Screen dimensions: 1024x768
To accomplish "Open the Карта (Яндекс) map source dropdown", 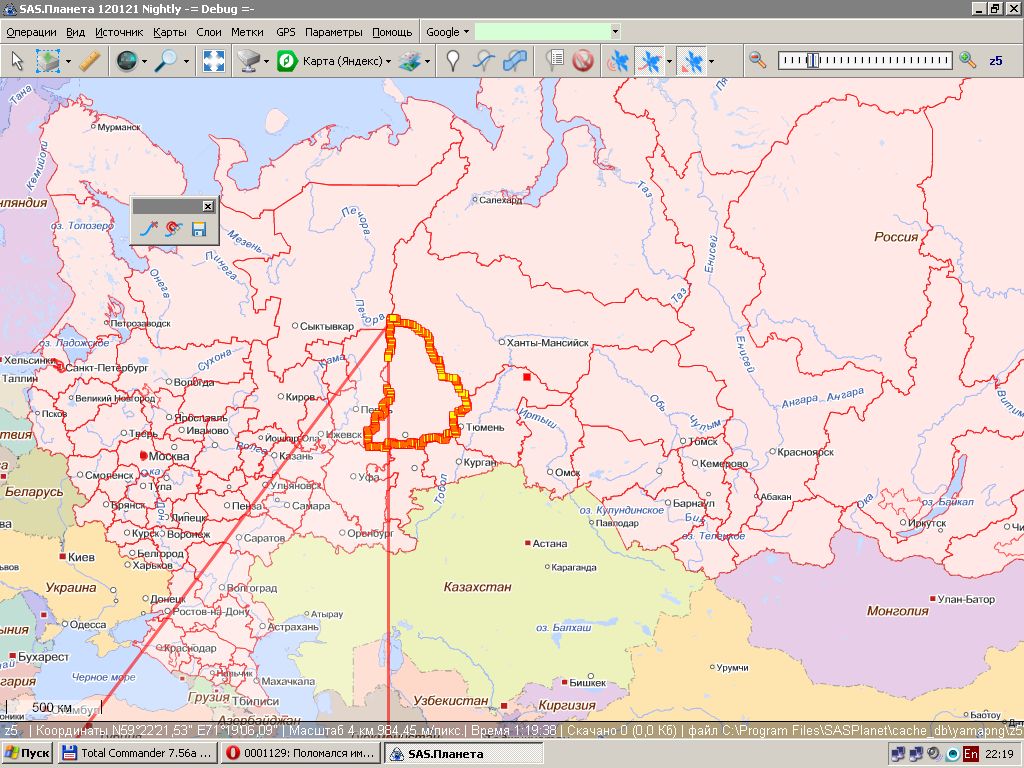I will click(x=338, y=61).
